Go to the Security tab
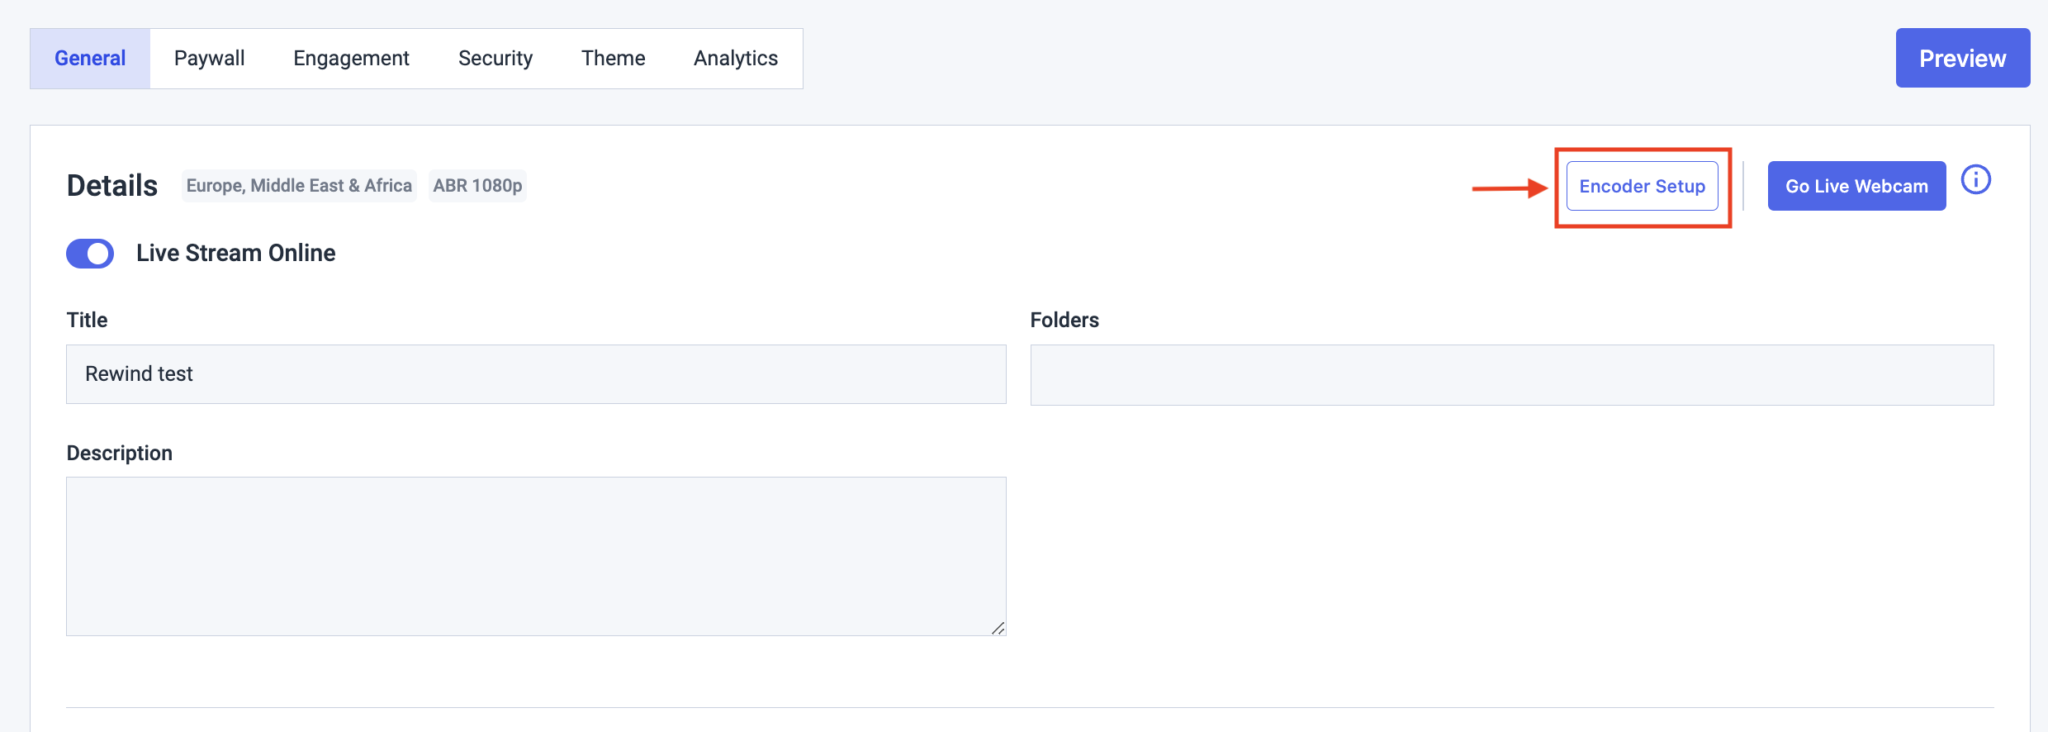The width and height of the screenshot is (2048, 732). click(x=495, y=59)
